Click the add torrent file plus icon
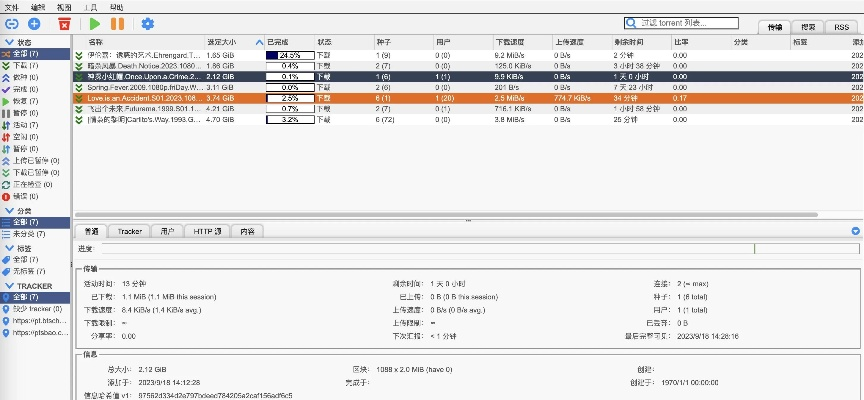Screen dimensions: 864x400 point(34,23)
